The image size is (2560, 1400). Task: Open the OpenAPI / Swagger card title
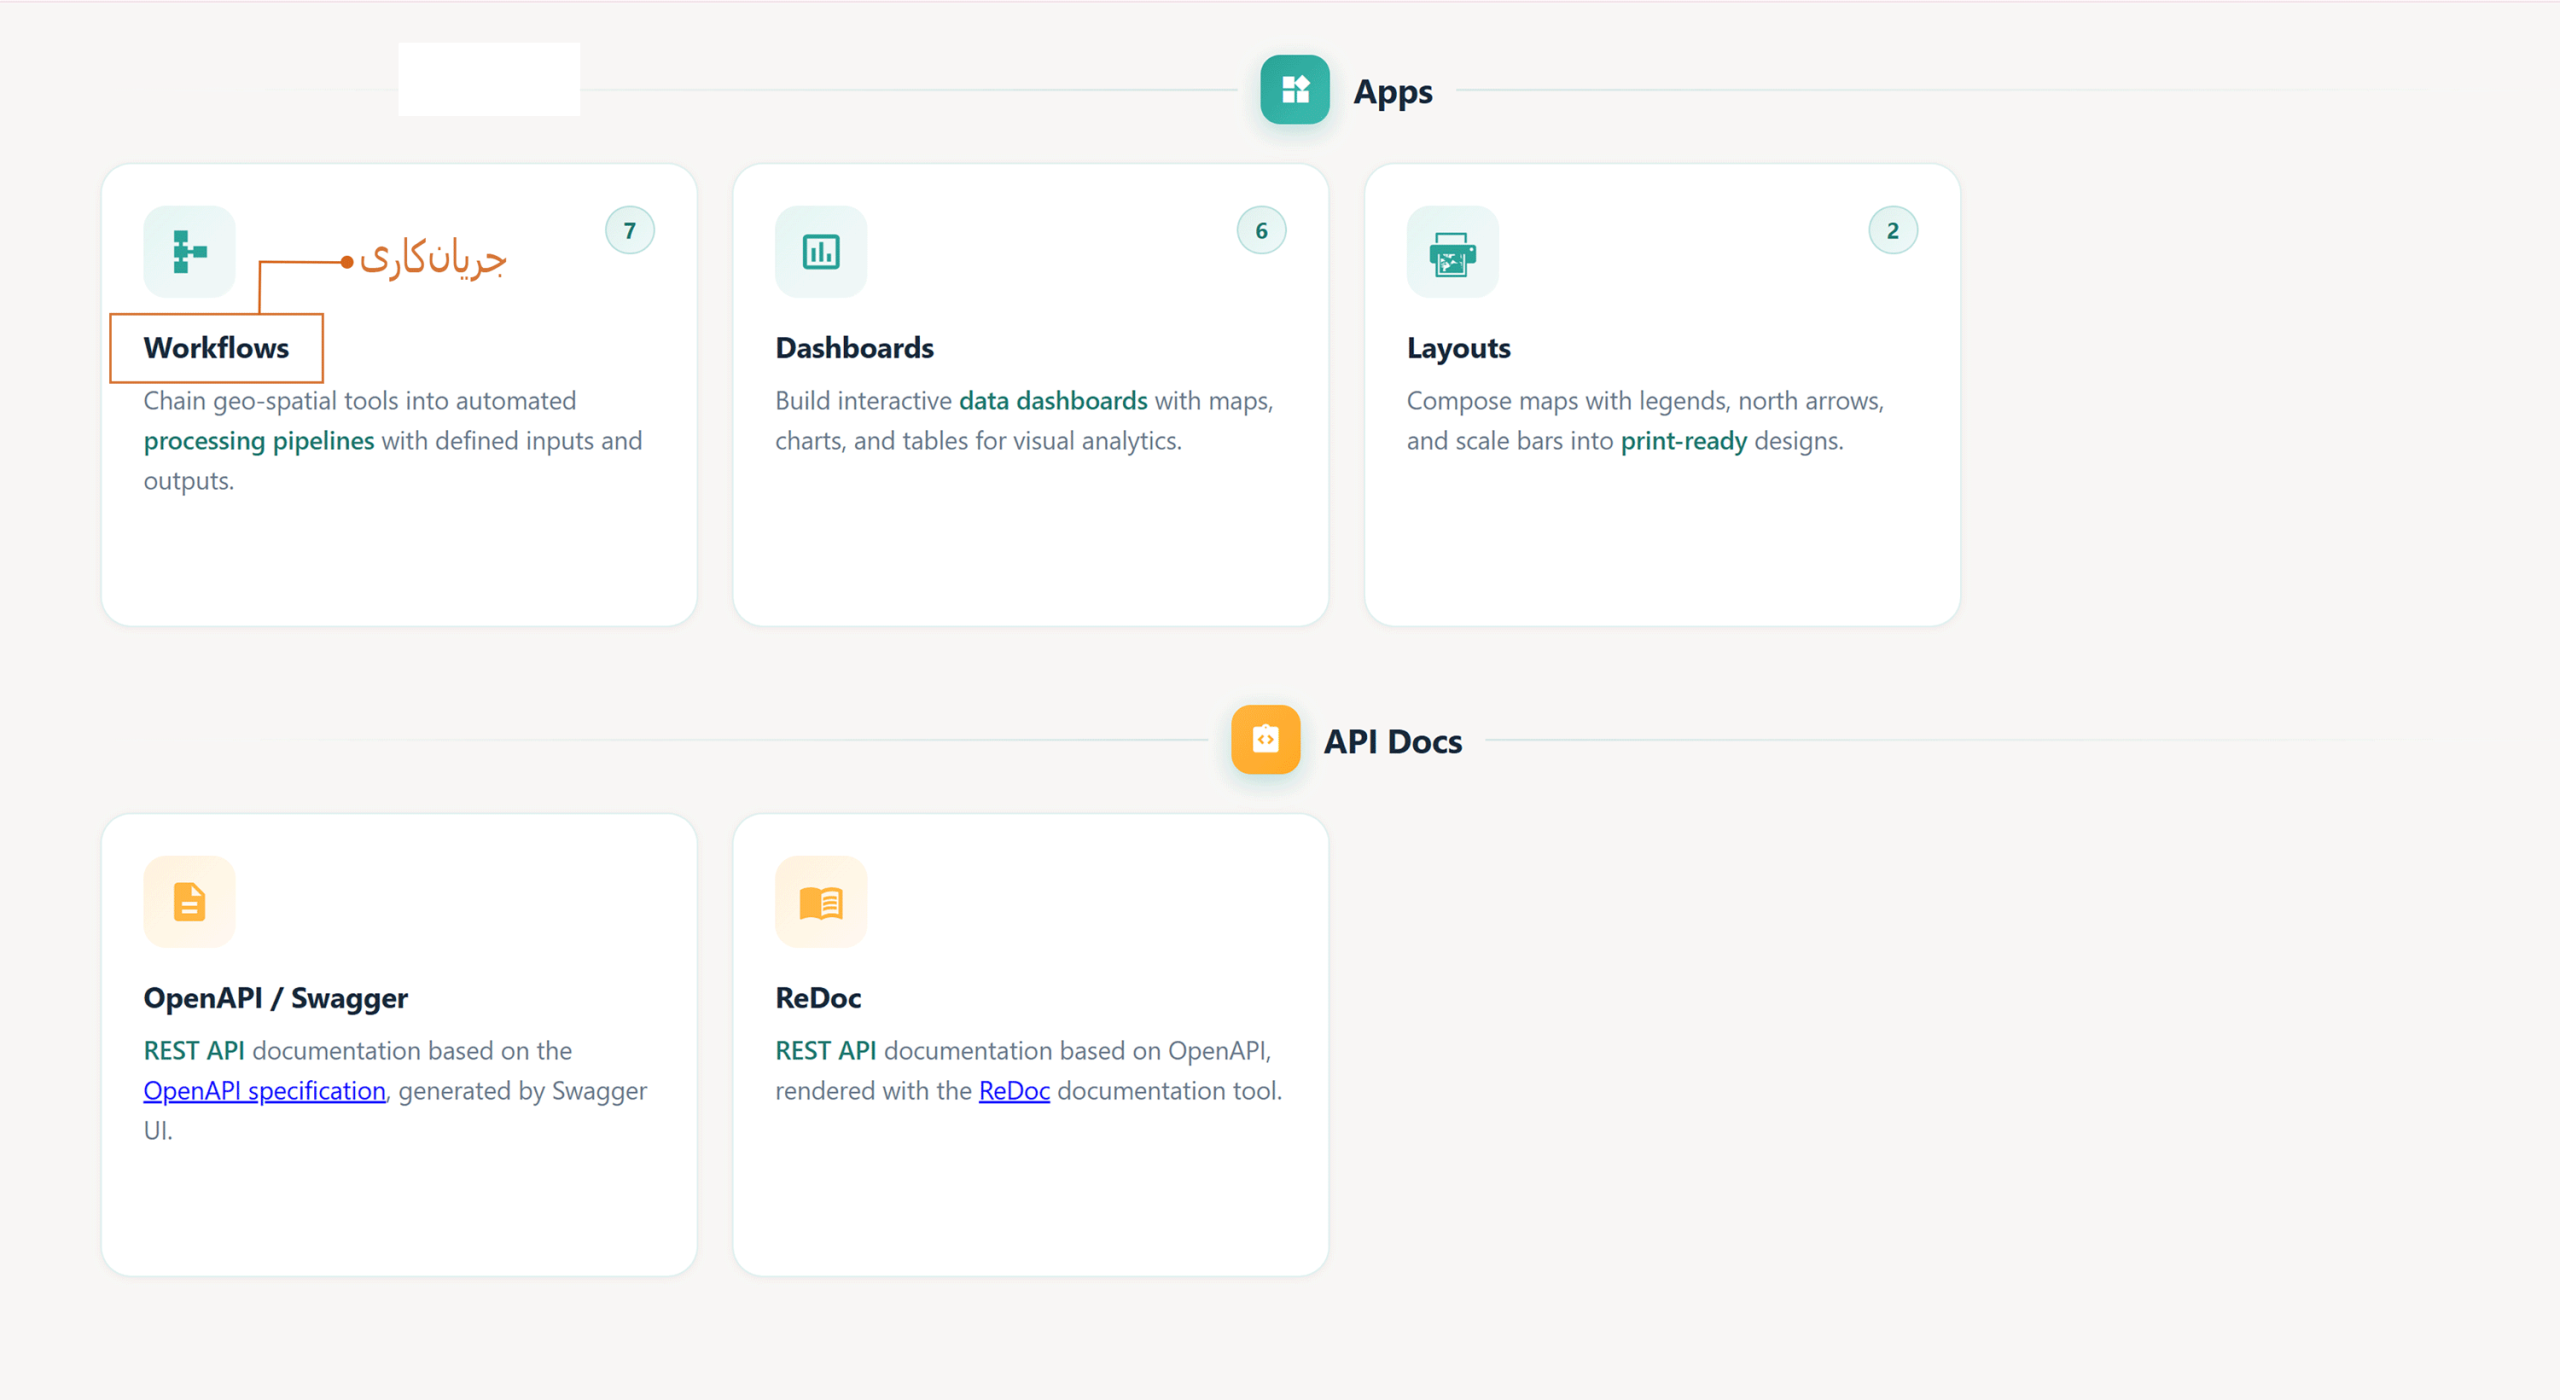click(x=275, y=998)
